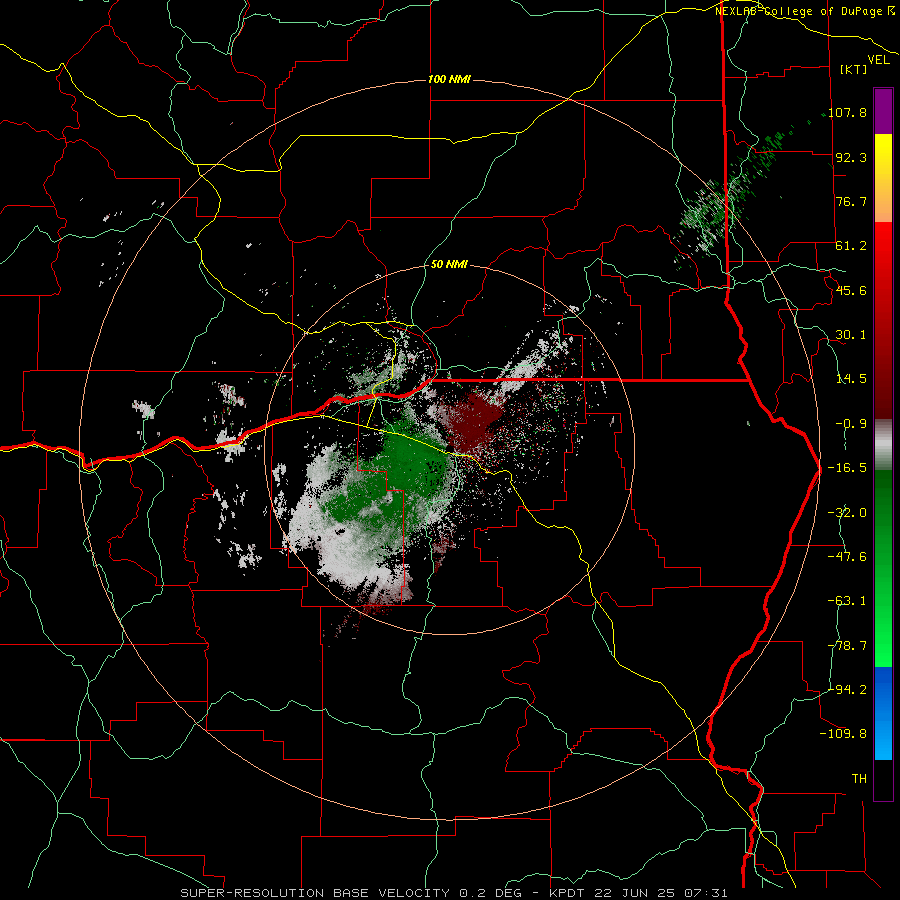Click the 45.6 value on velocity scale

[x=851, y=290]
